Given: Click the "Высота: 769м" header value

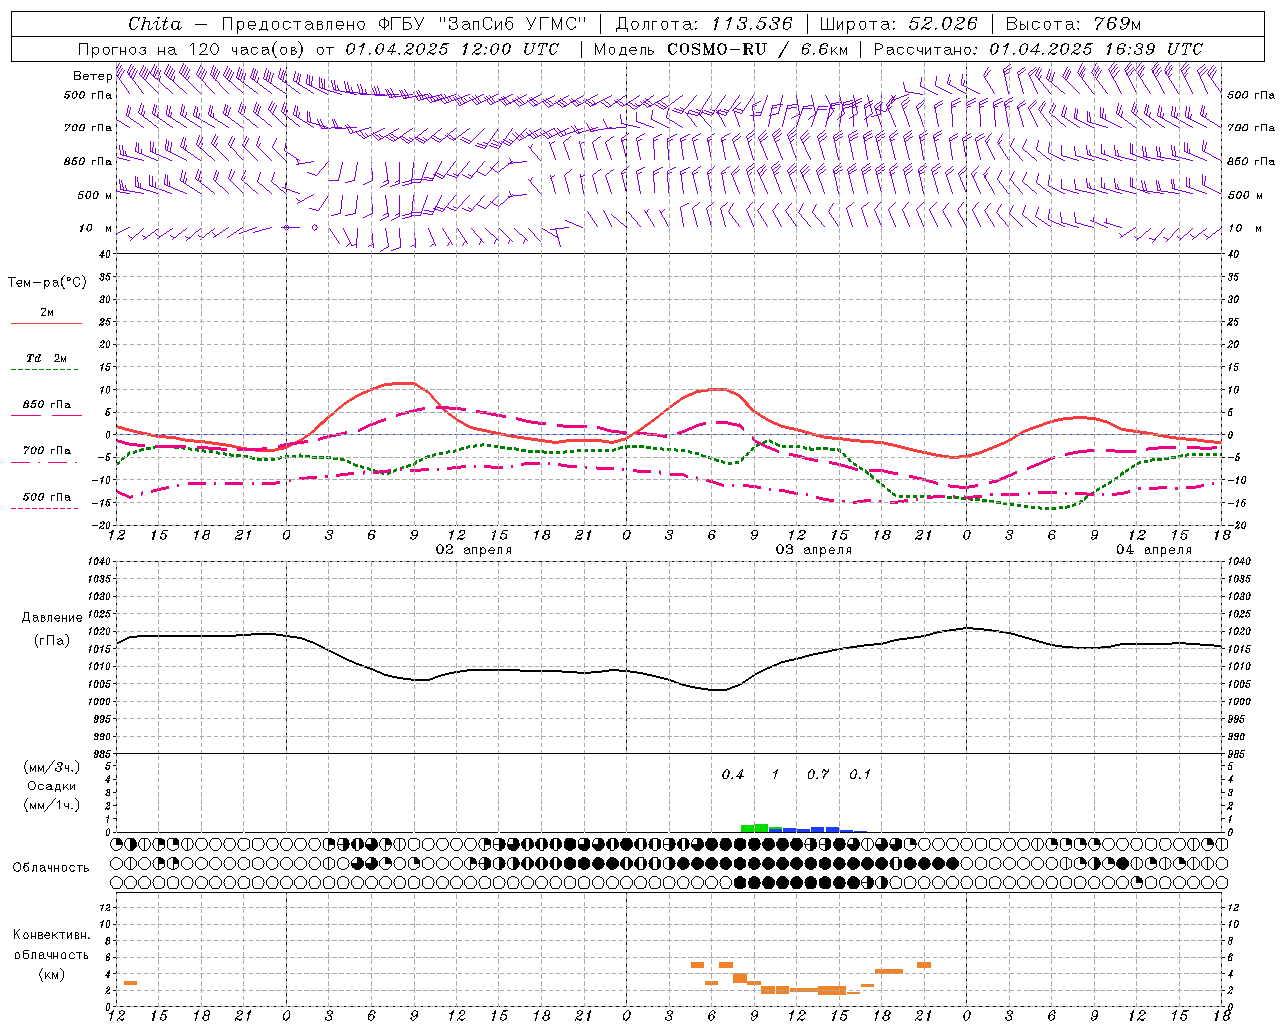Looking at the screenshot, I should [1073, 24].
